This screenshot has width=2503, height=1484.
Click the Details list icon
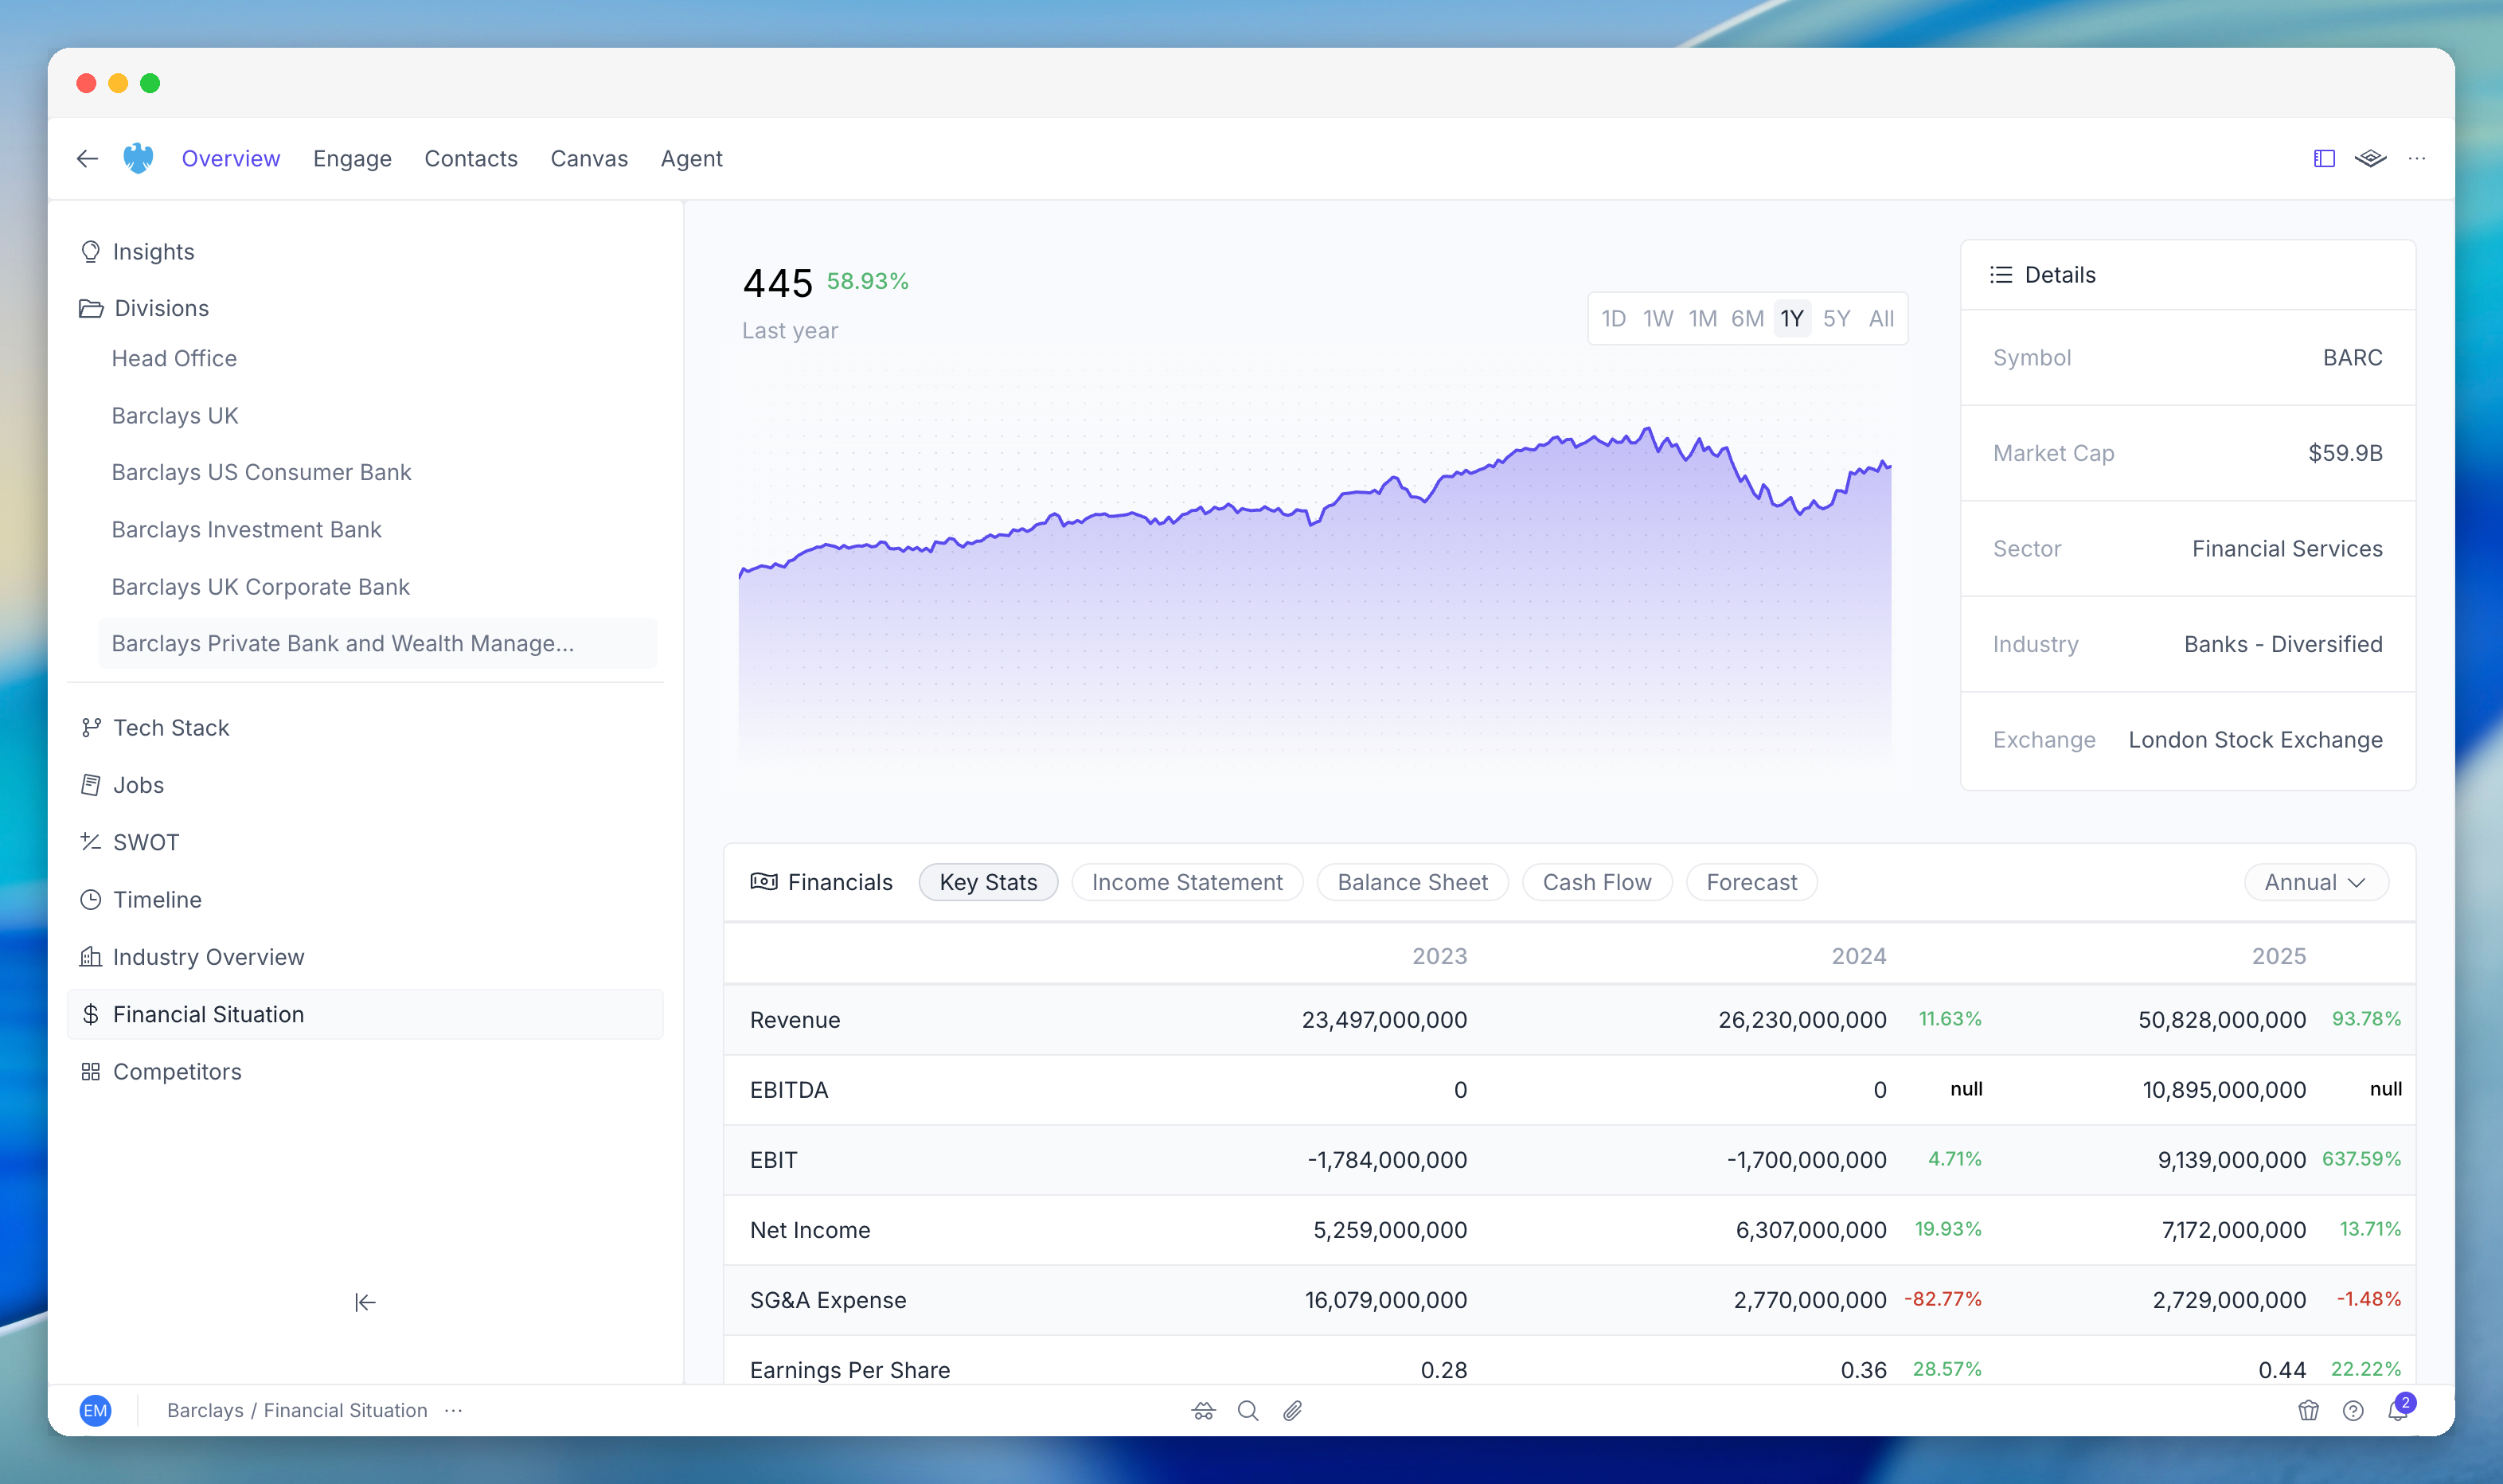coord(2000,275)
